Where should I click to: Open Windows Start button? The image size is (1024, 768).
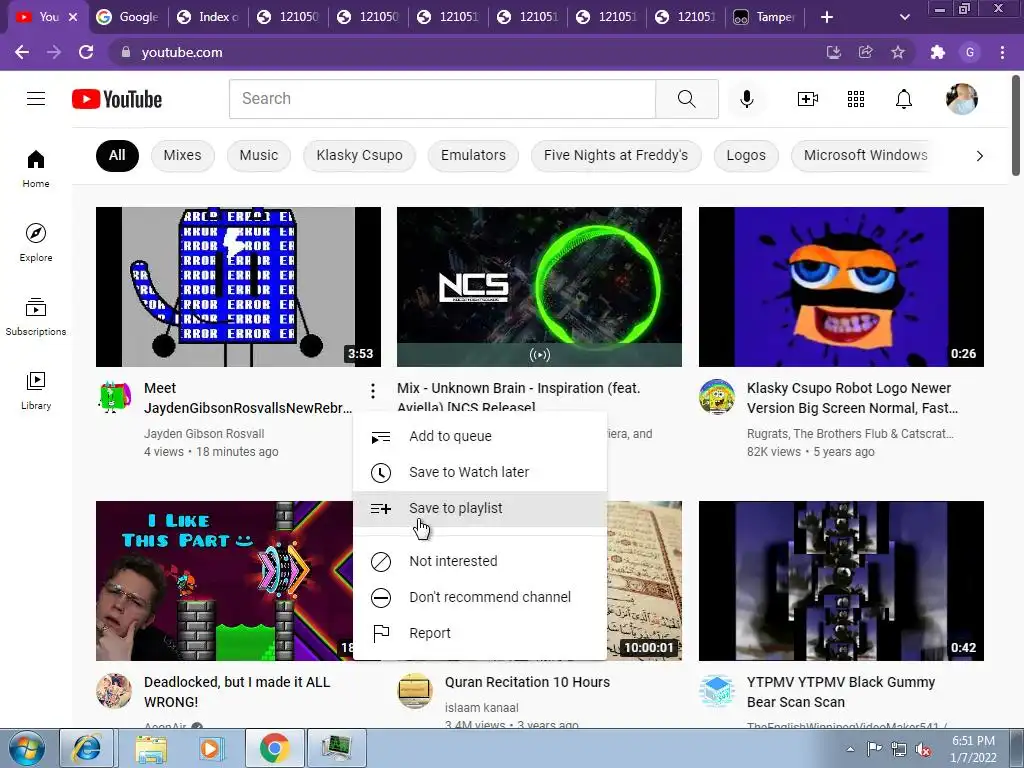tap(27, 748)
